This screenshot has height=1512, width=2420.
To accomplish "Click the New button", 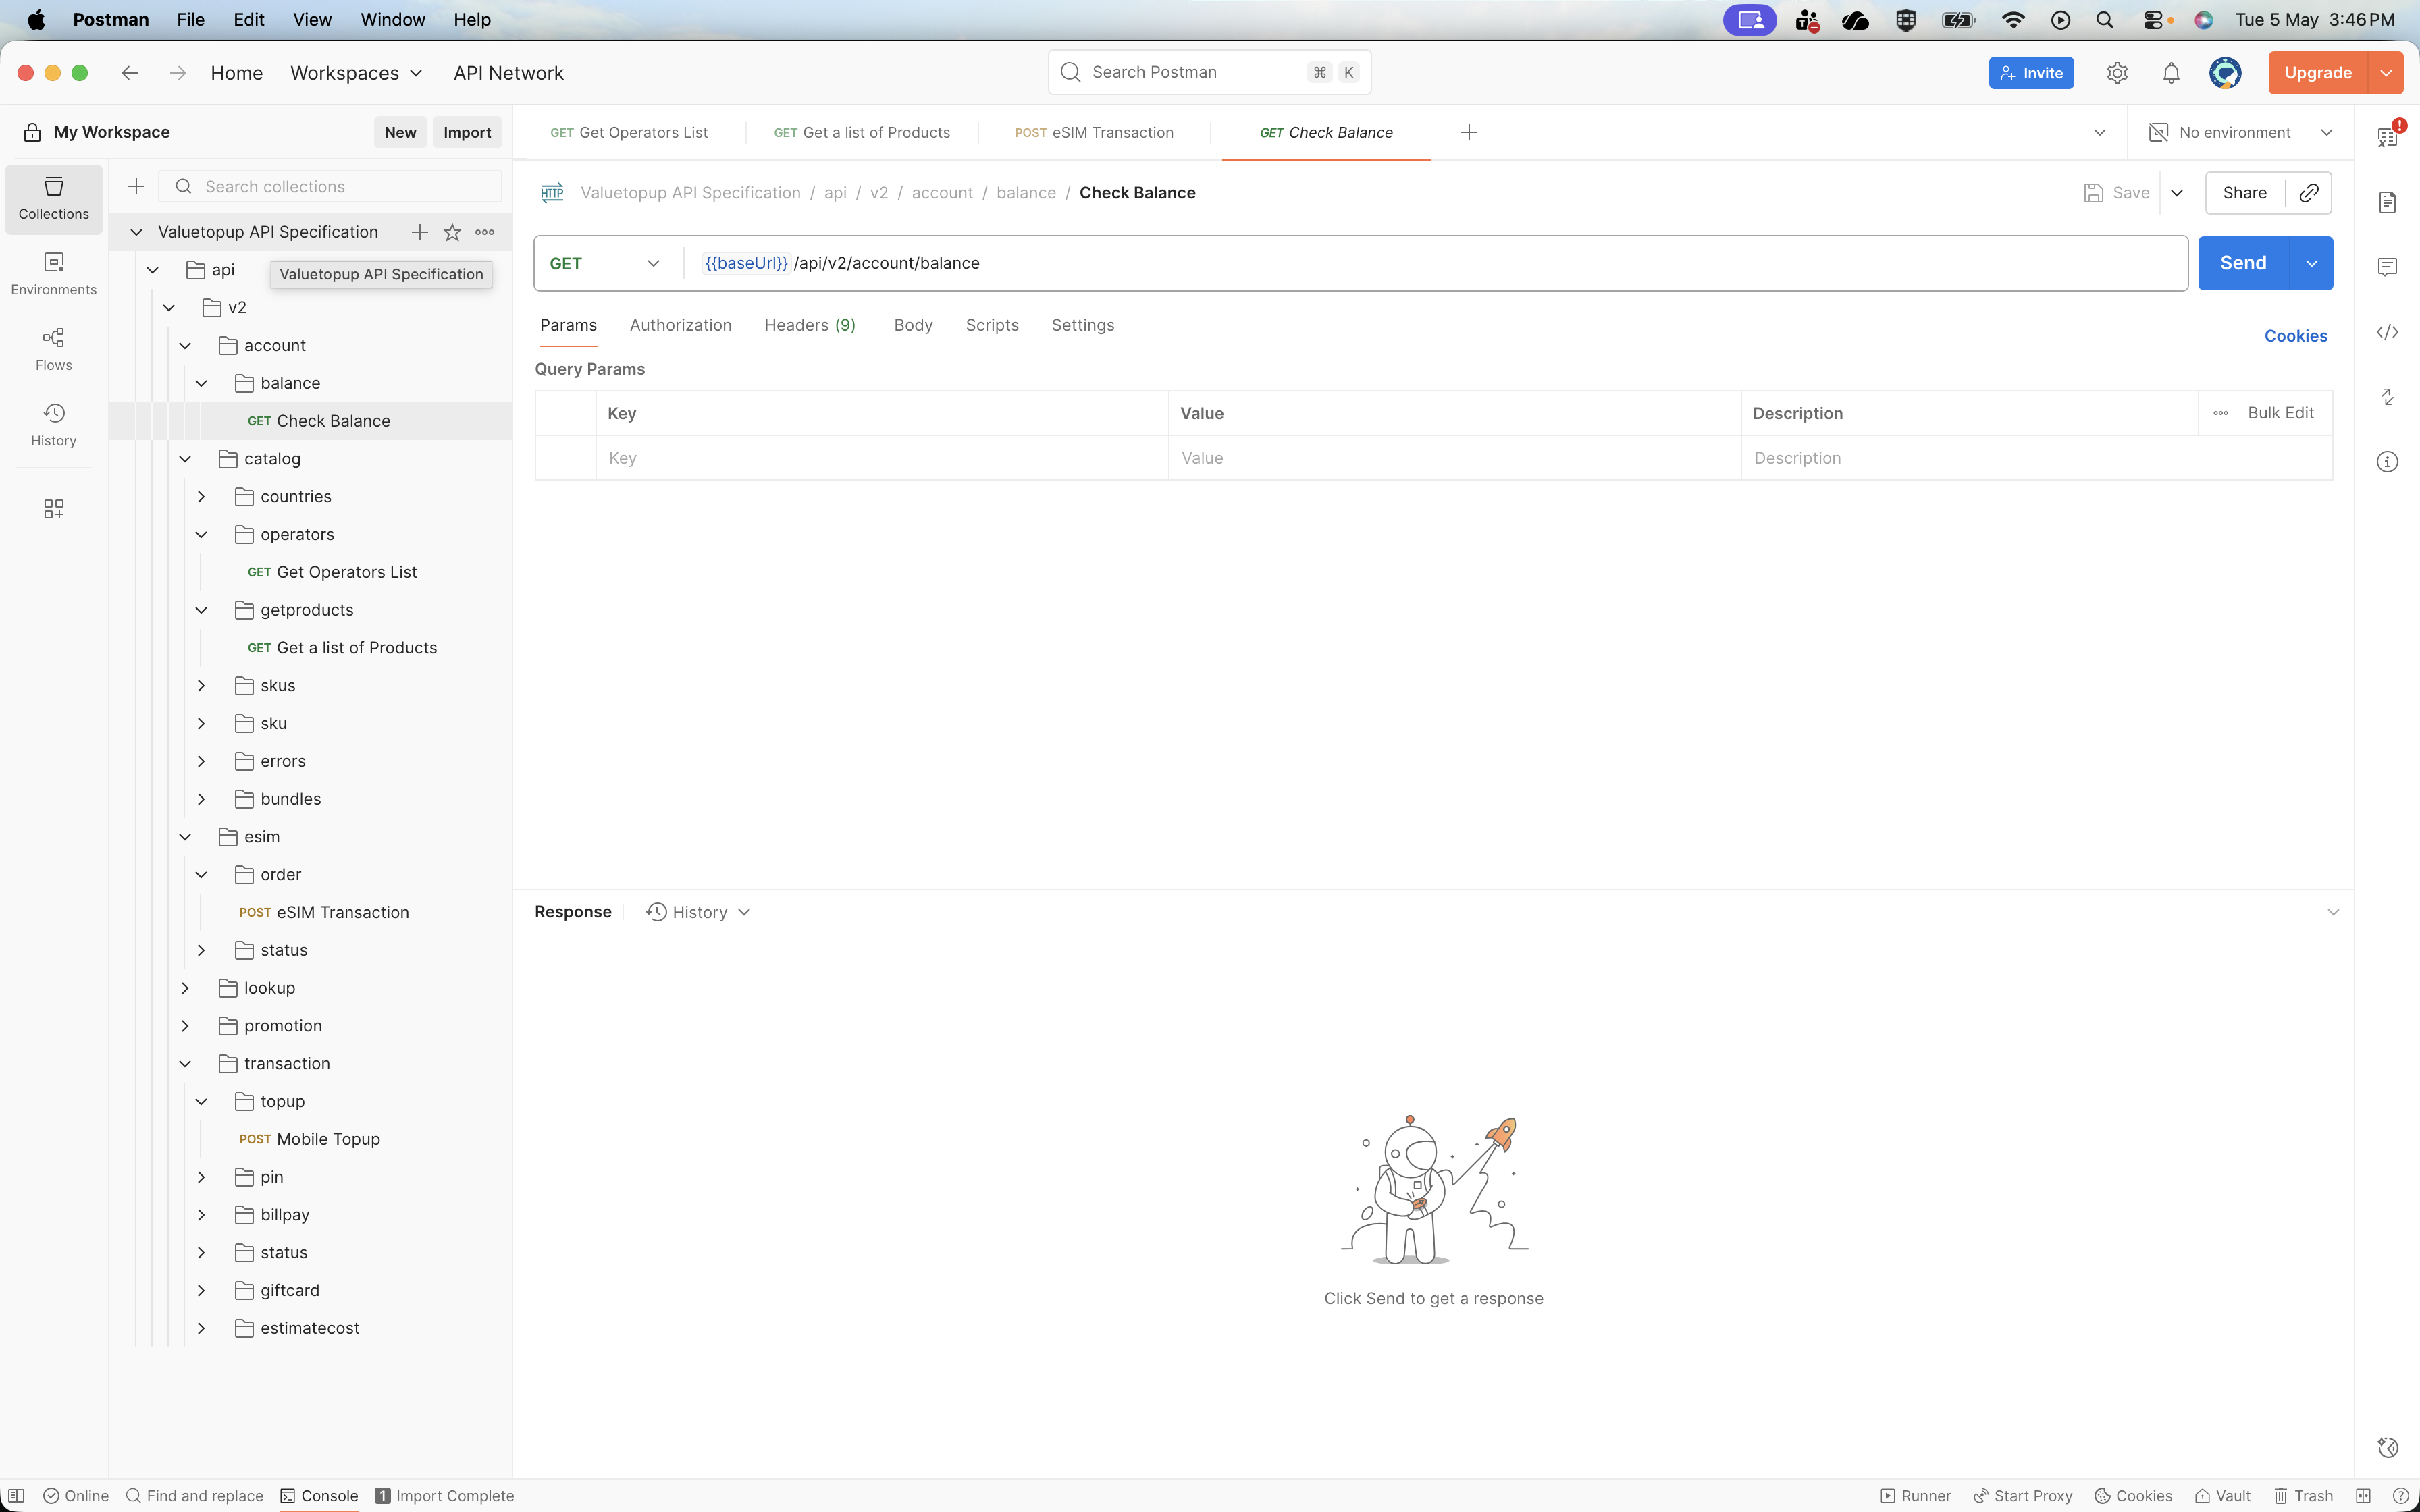I will click(x=400, y=132).
